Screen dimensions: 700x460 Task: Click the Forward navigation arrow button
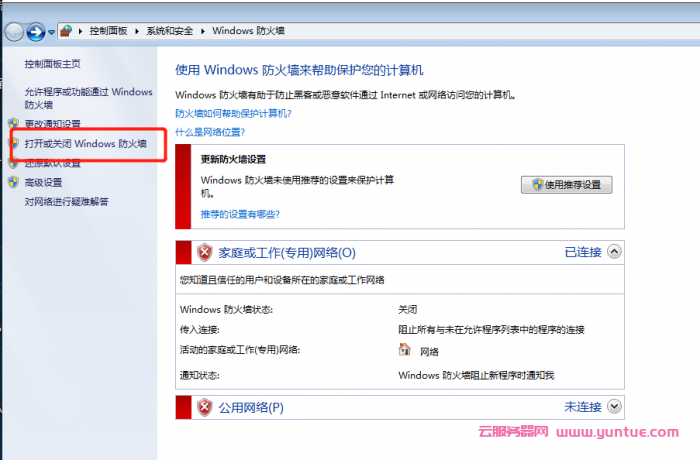tap(36, 32)
